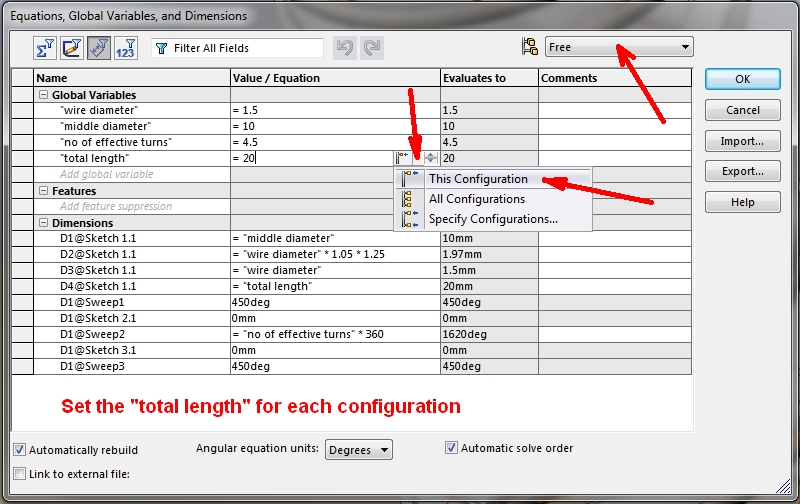Click the All Configurations menu icon
Viewport: 800px width, 504px height.
click(x=407, y=199)
